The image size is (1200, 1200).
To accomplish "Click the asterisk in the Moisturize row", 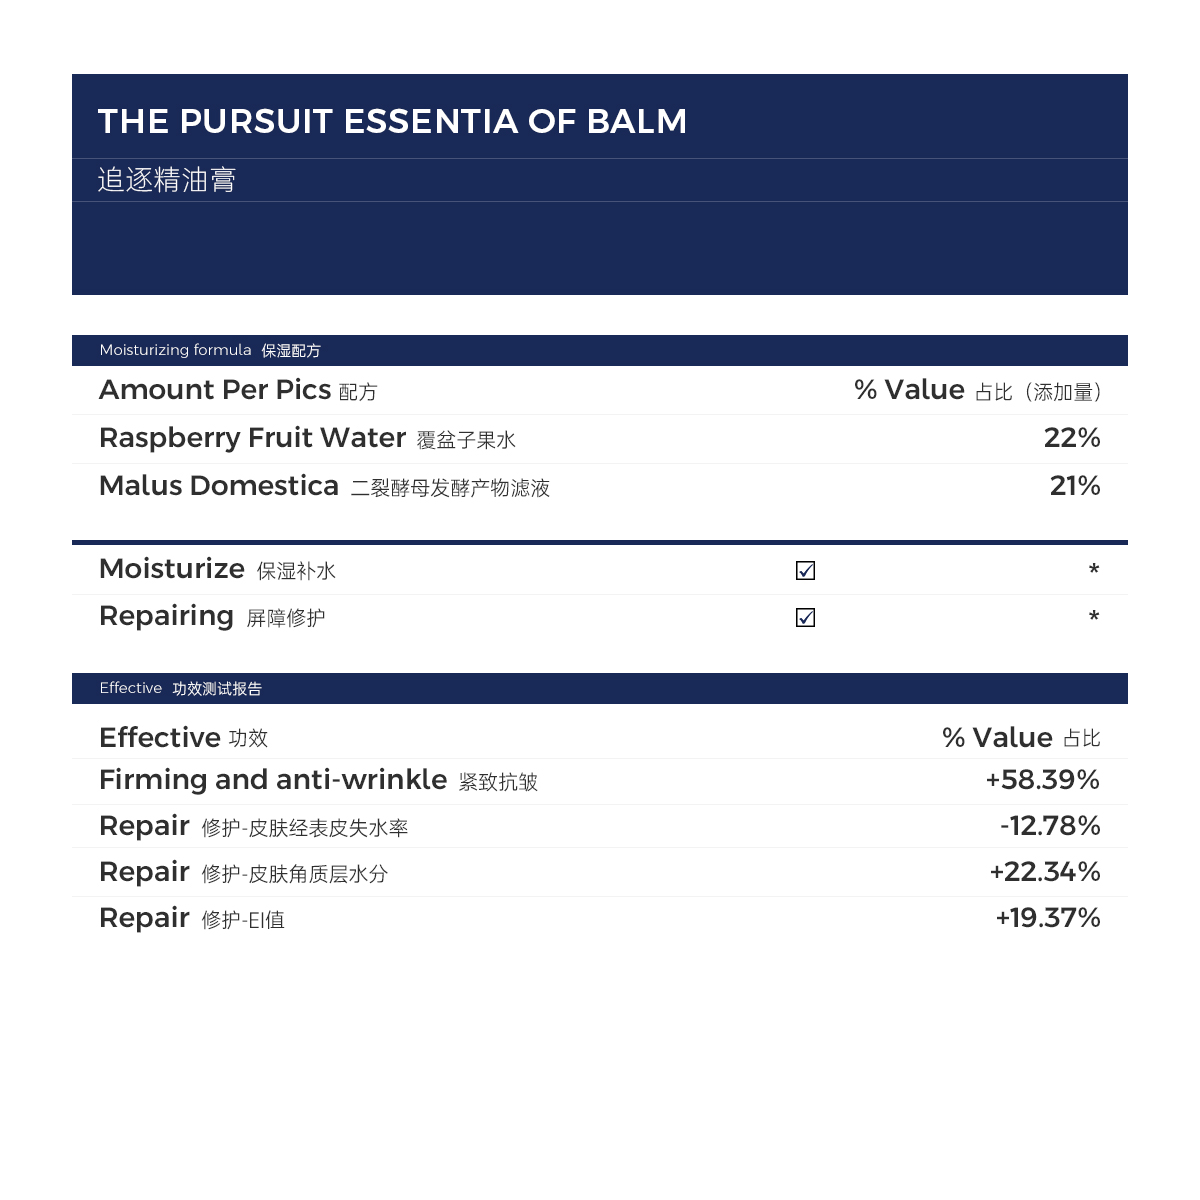I will (1094, 570).
